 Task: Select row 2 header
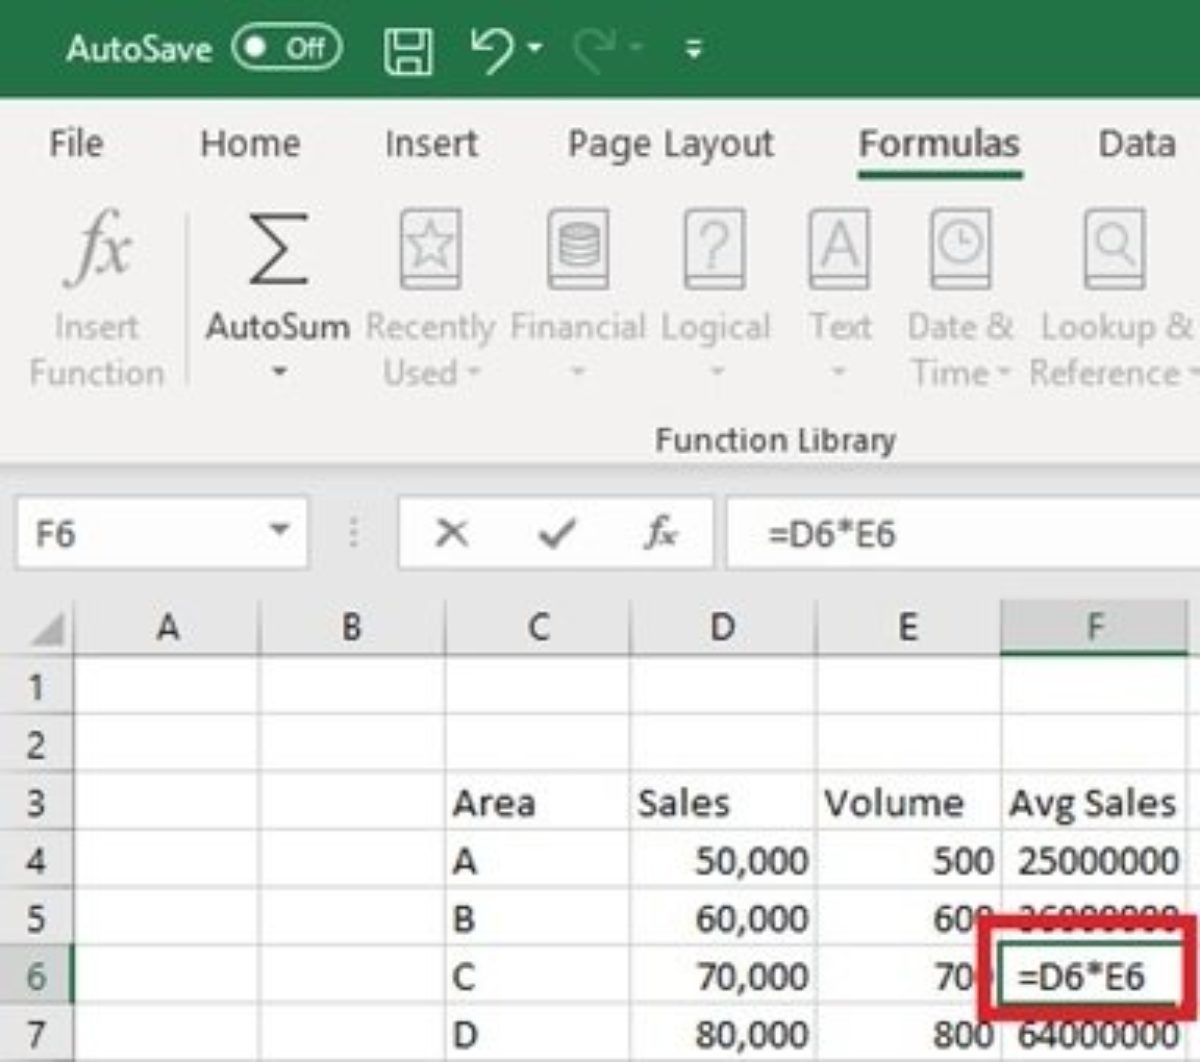coord(36,745)
